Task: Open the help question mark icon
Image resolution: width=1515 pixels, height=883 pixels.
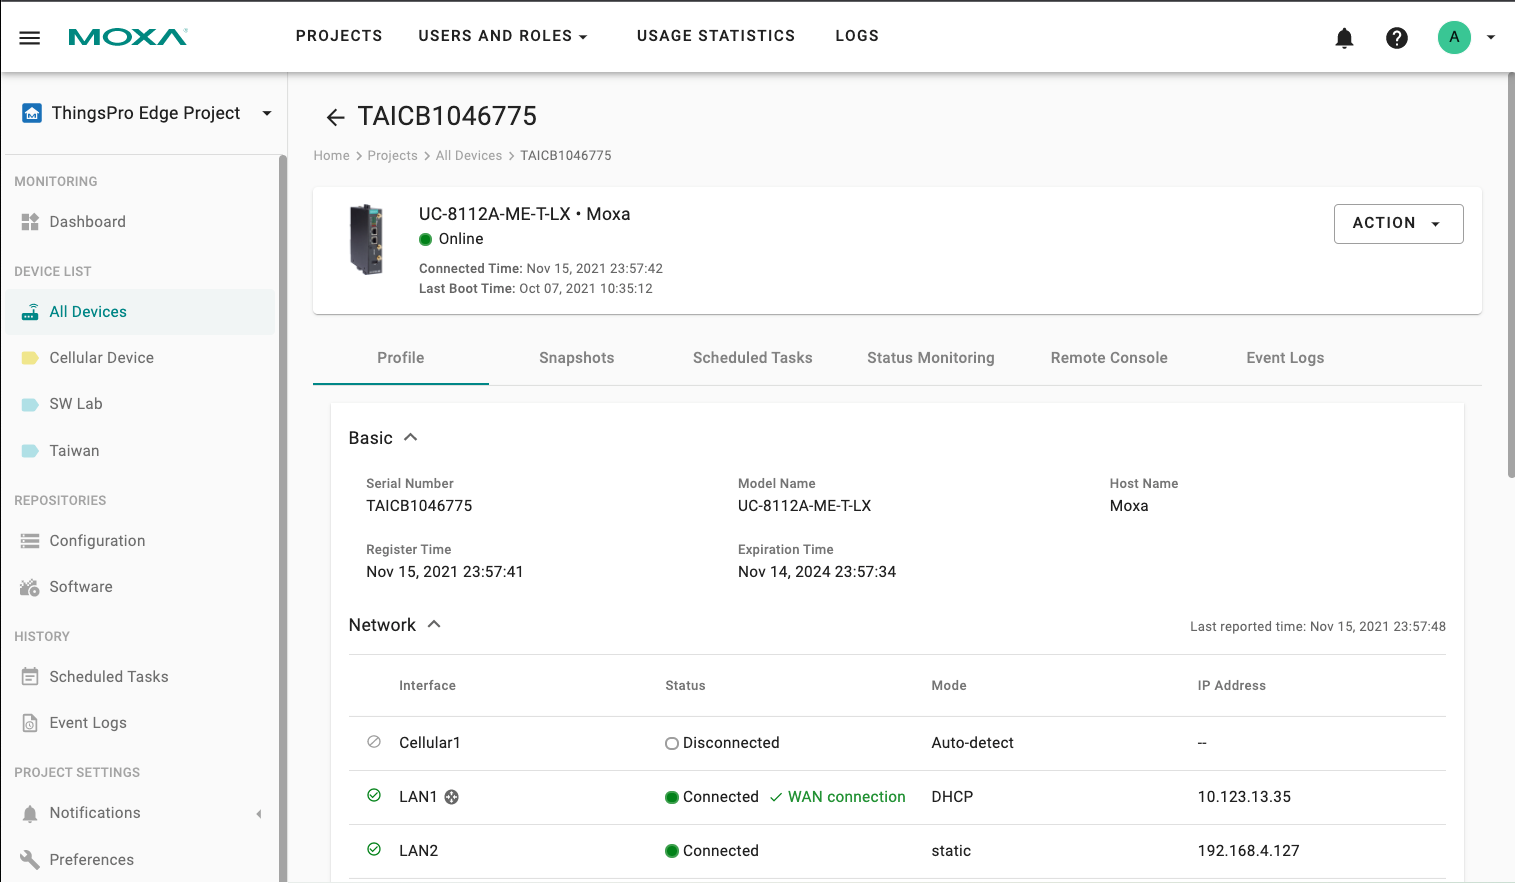Action: pyautogui.click(x=1397, y=38)
